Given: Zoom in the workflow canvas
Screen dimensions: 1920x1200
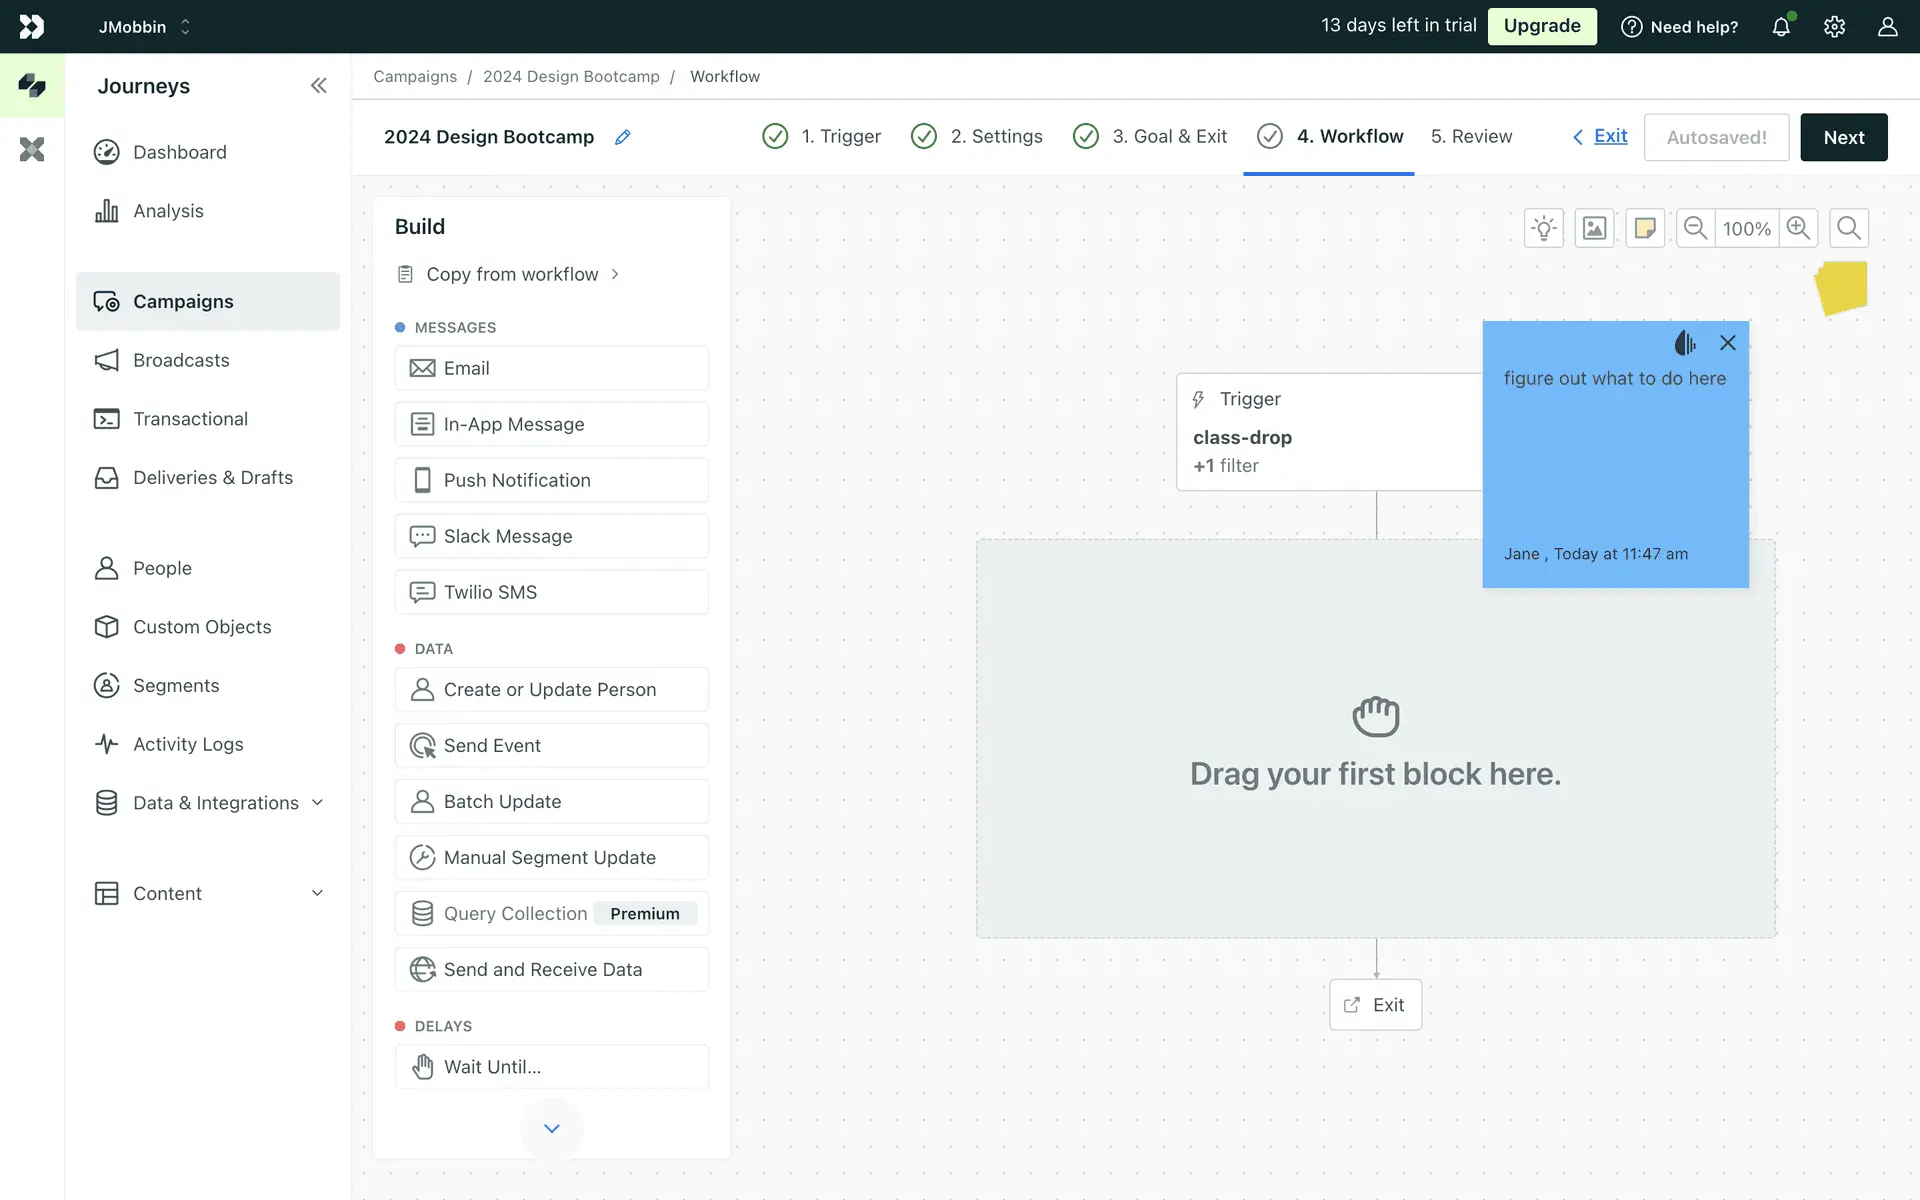Looking at the screenshot, I should (1798, 228).
